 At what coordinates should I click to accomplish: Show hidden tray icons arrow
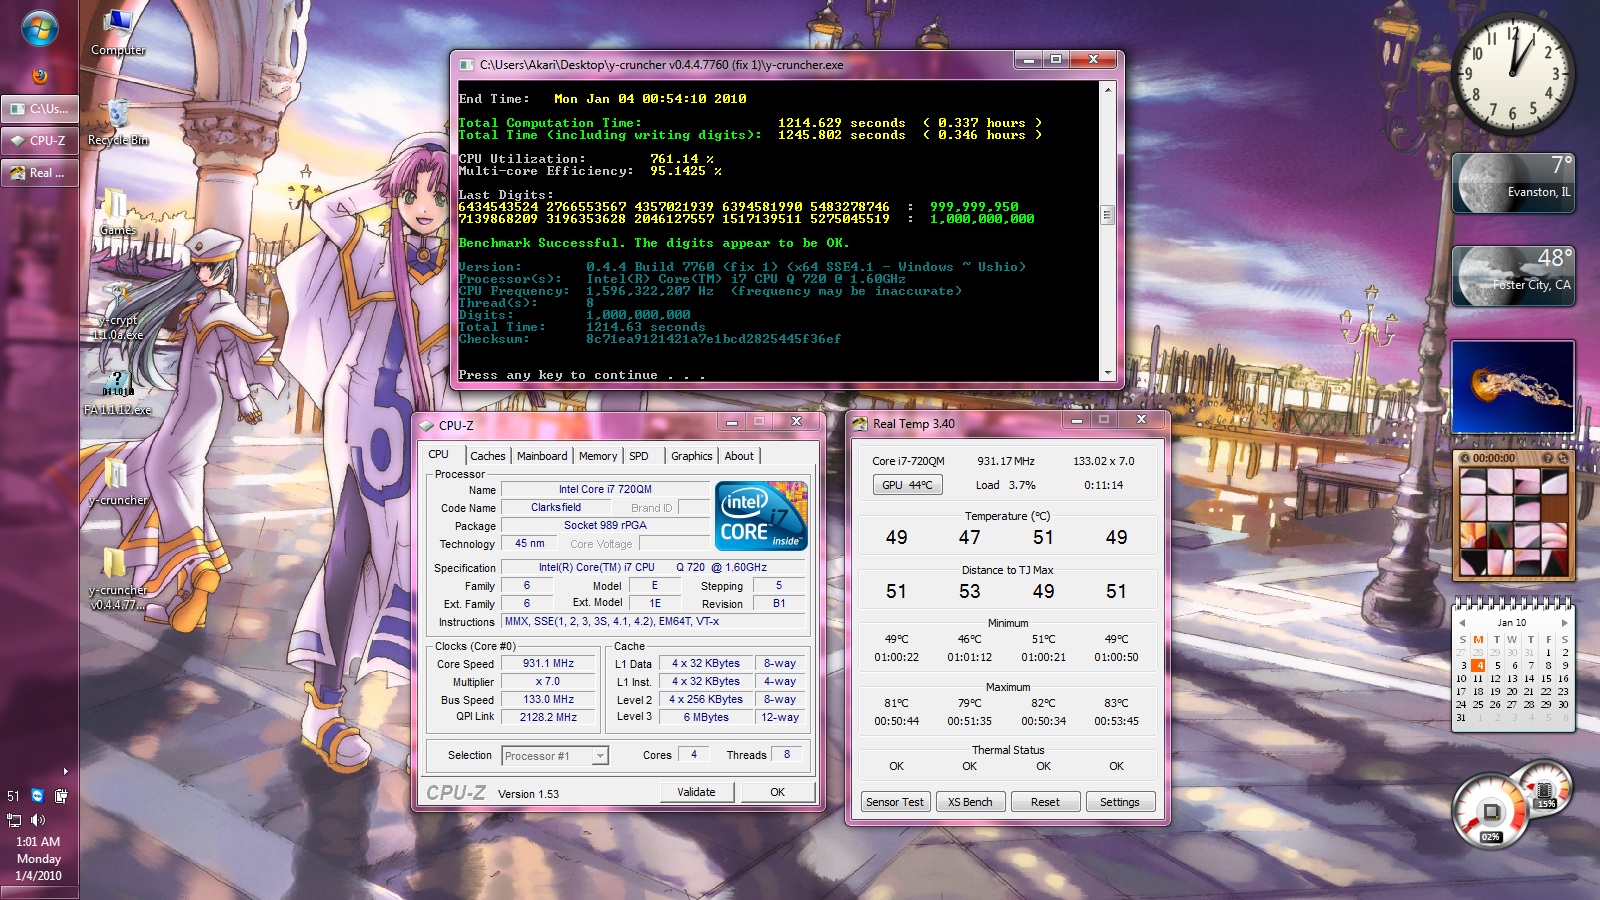pos(66,771)
